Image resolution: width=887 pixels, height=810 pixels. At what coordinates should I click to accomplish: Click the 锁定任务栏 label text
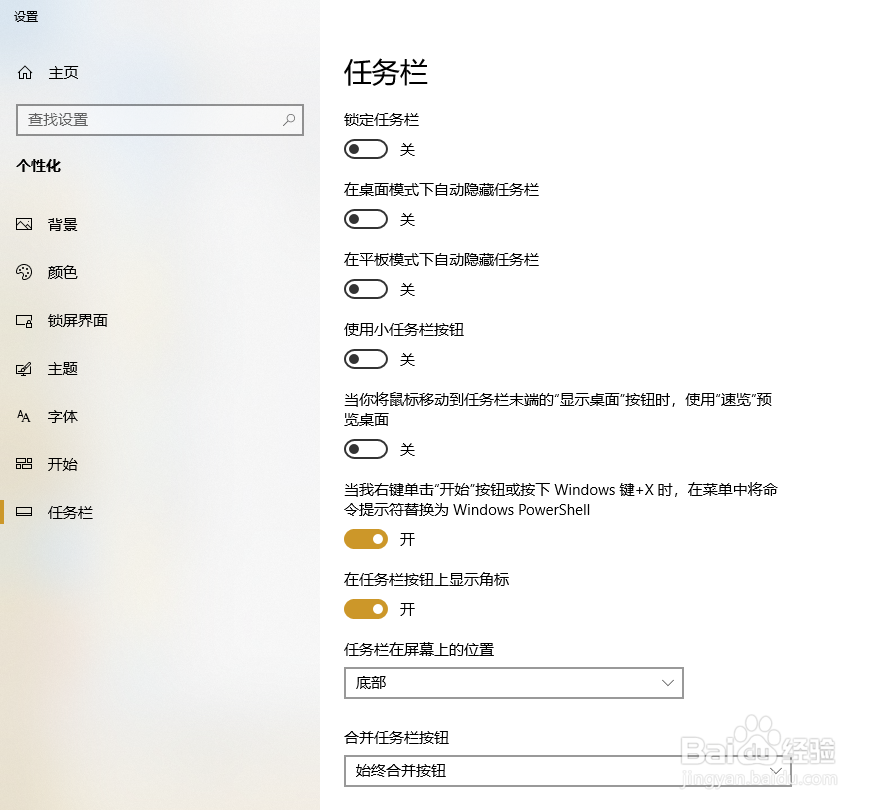pos(381,120)
